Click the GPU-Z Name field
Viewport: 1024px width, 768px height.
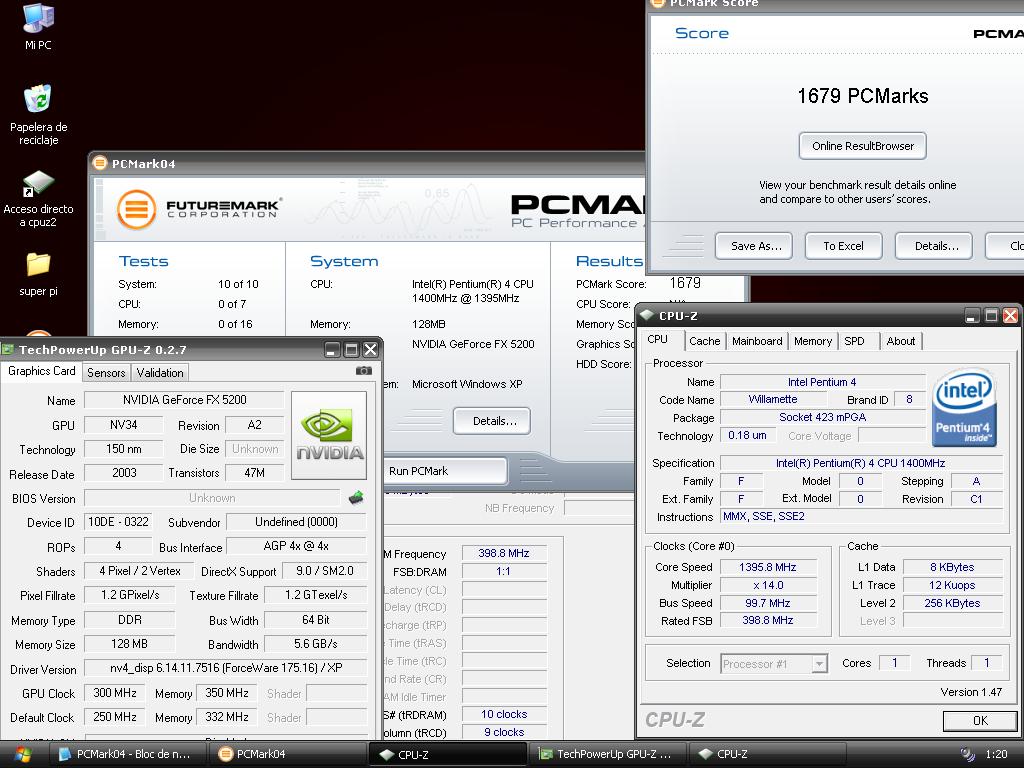tap(184, 400)
